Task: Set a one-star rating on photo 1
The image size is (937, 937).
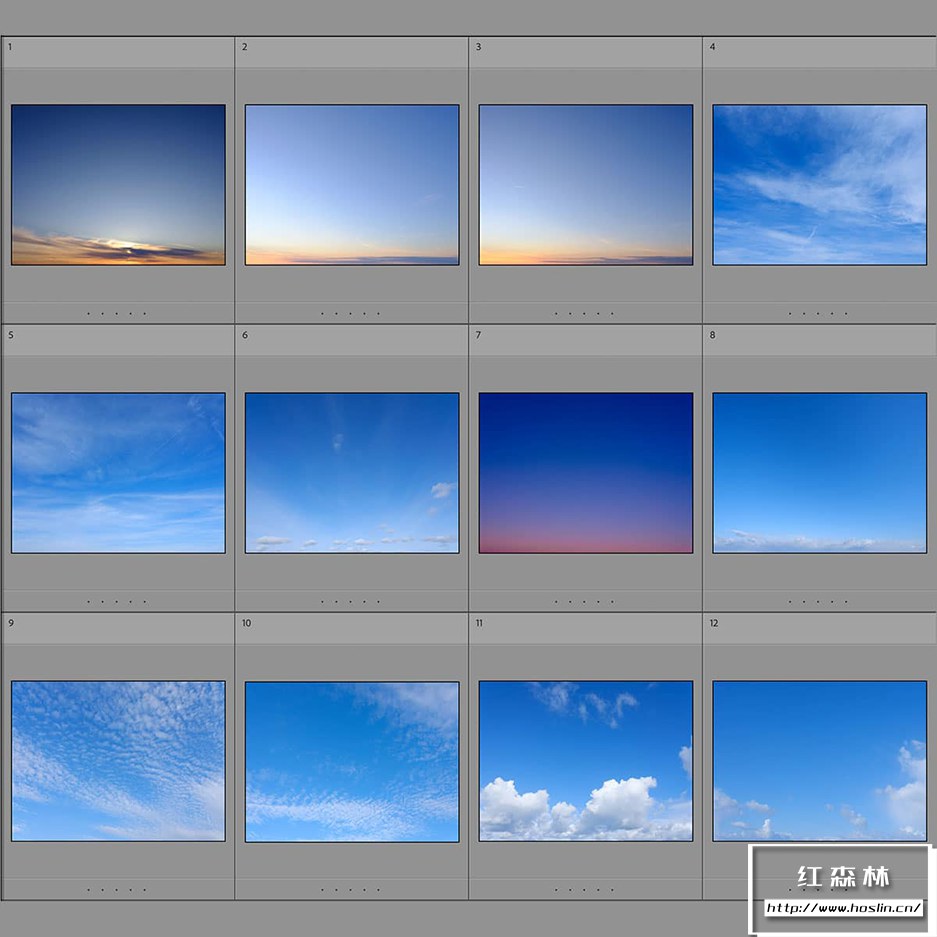Action: (88, 314)
